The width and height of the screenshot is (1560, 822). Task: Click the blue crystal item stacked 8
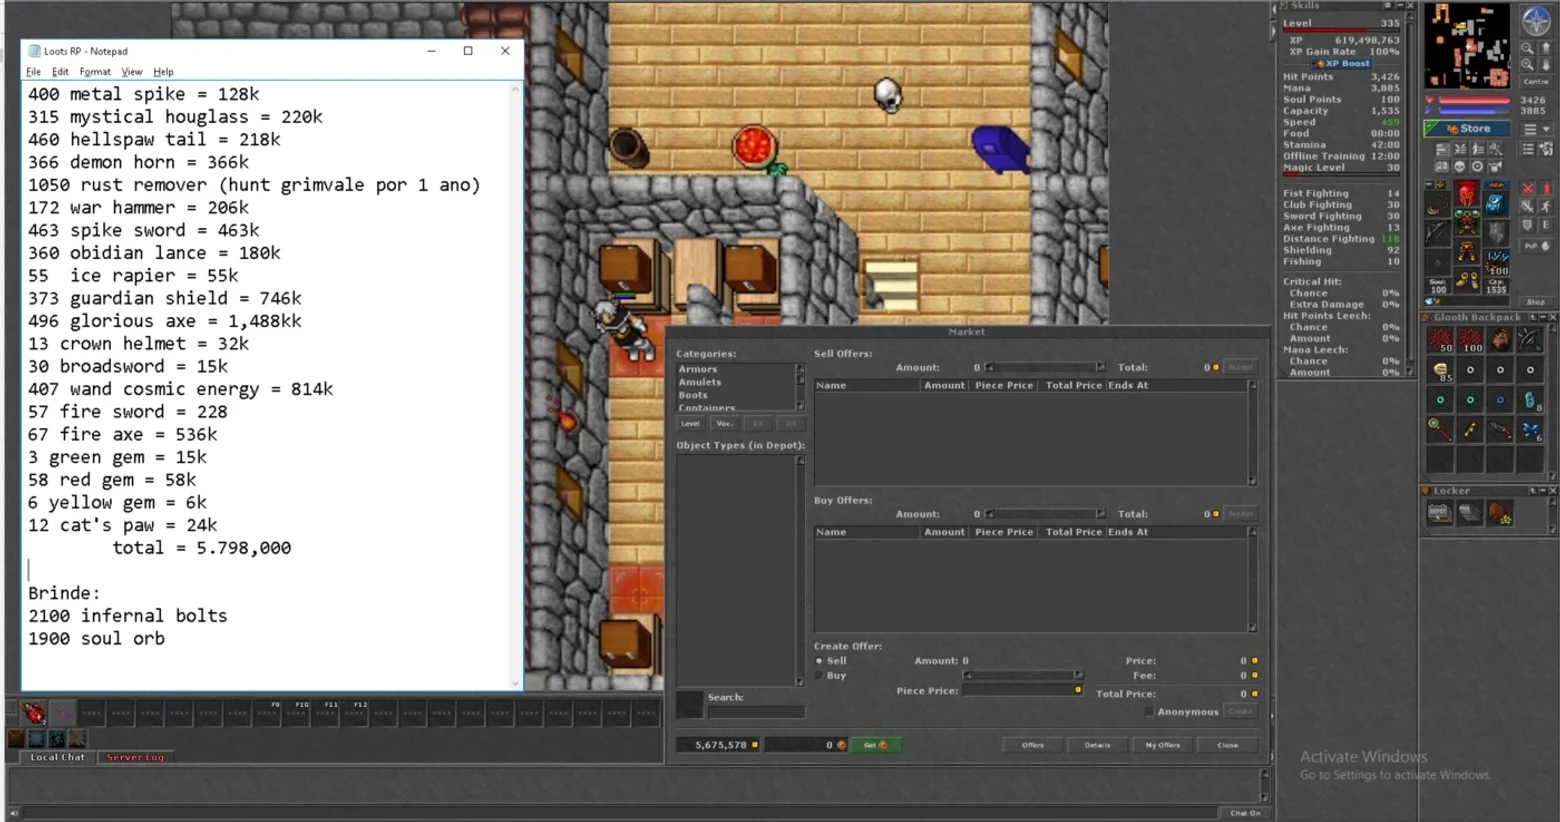[x=1530, y=400]
